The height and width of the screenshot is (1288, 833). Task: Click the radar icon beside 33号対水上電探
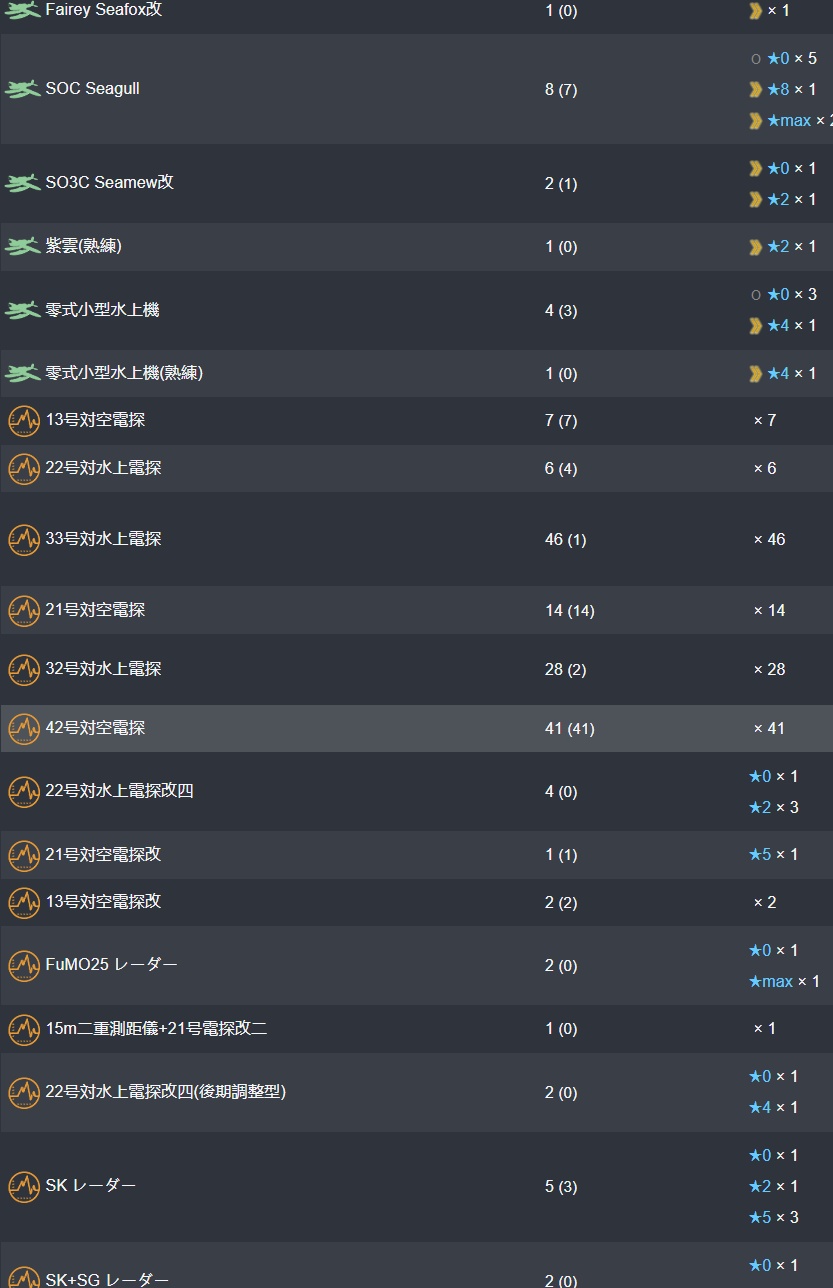pos(24,539)
